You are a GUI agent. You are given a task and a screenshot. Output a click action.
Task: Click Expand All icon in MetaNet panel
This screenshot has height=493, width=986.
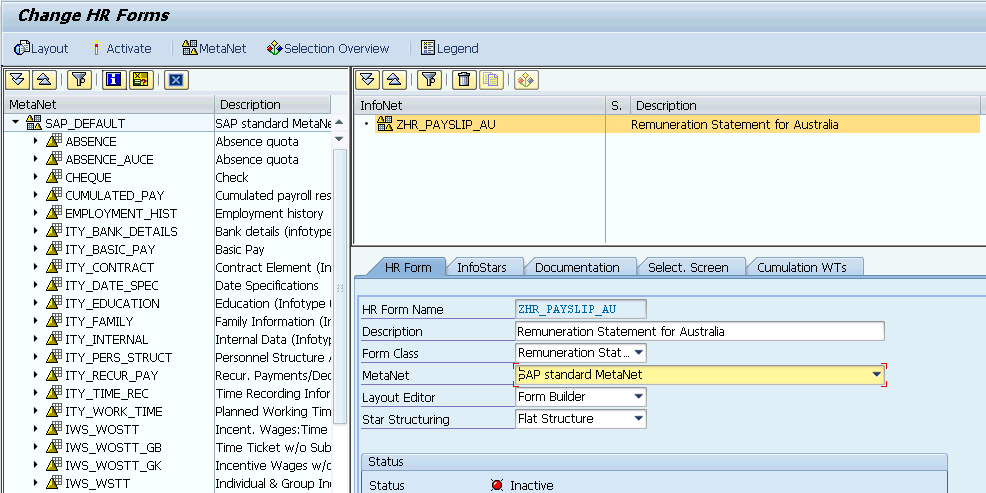pyautogui.click(x=17, y=80)
